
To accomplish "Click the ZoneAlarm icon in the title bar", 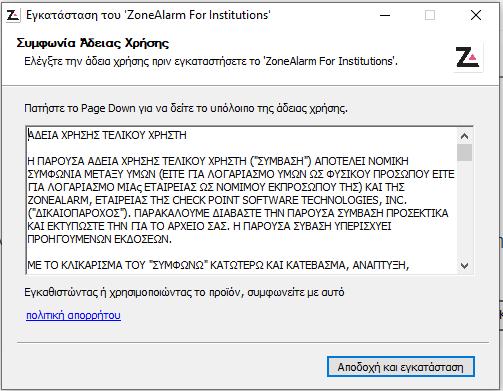I will click(13, 15).
